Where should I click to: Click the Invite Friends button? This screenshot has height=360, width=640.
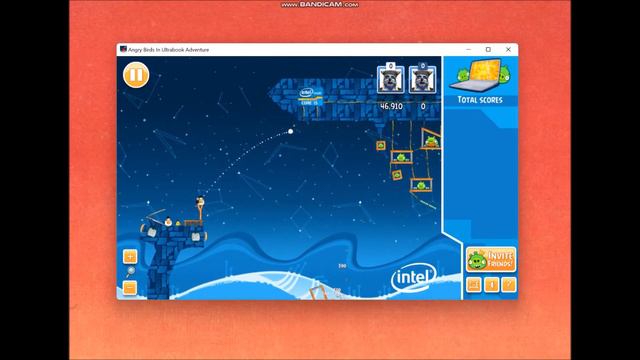(x=491, y=259)
